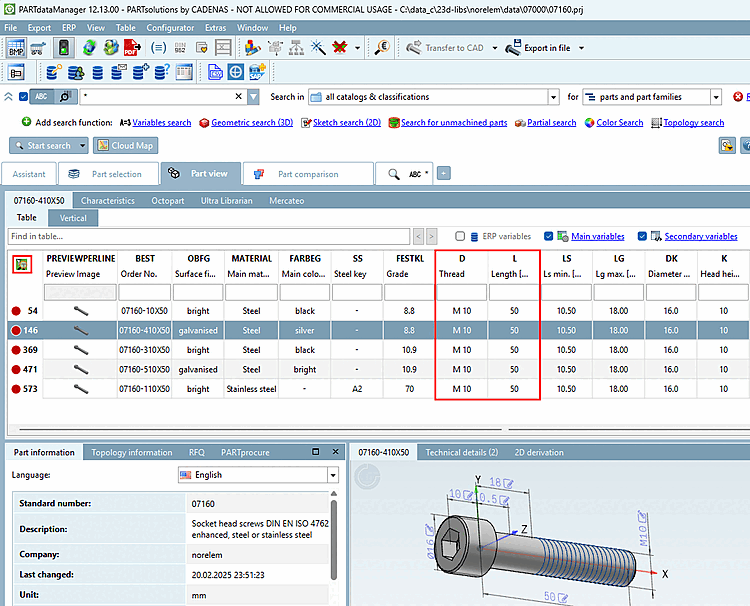Expand the Search in catalogs dropdown
This screenshot has width=750, height=606.
(x=553, y=97)
